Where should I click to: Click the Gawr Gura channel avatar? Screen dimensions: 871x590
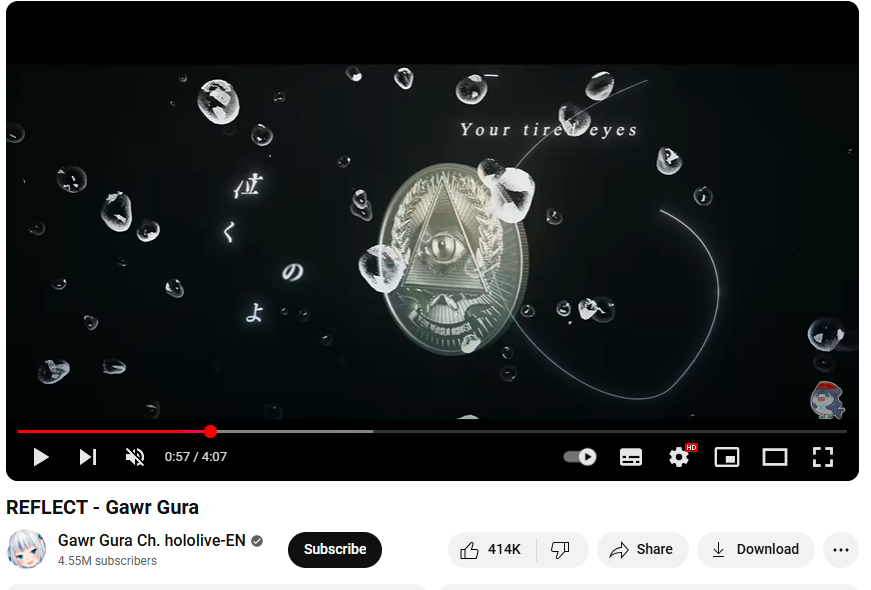pyautogui.click(x=26, y=549)
